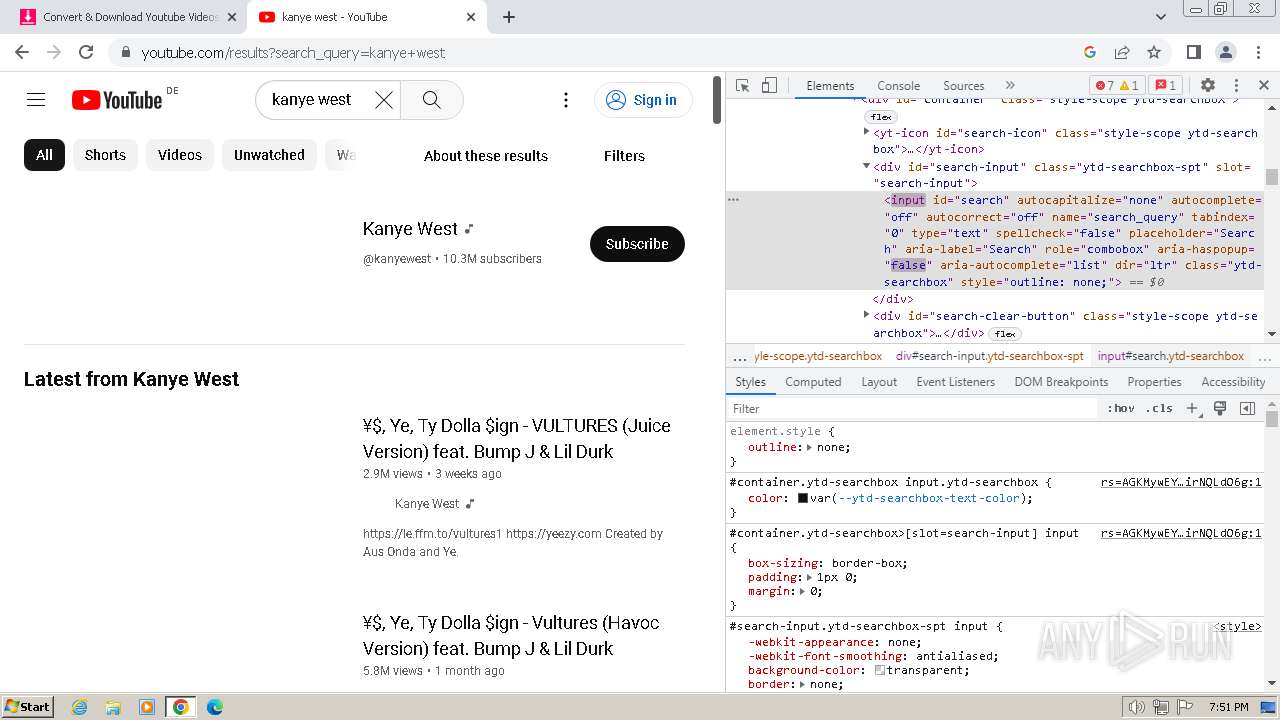This screenshot has height=720, width=1280.
Task: Close the DevTools panel
Action: click(x=1264, y=85)
